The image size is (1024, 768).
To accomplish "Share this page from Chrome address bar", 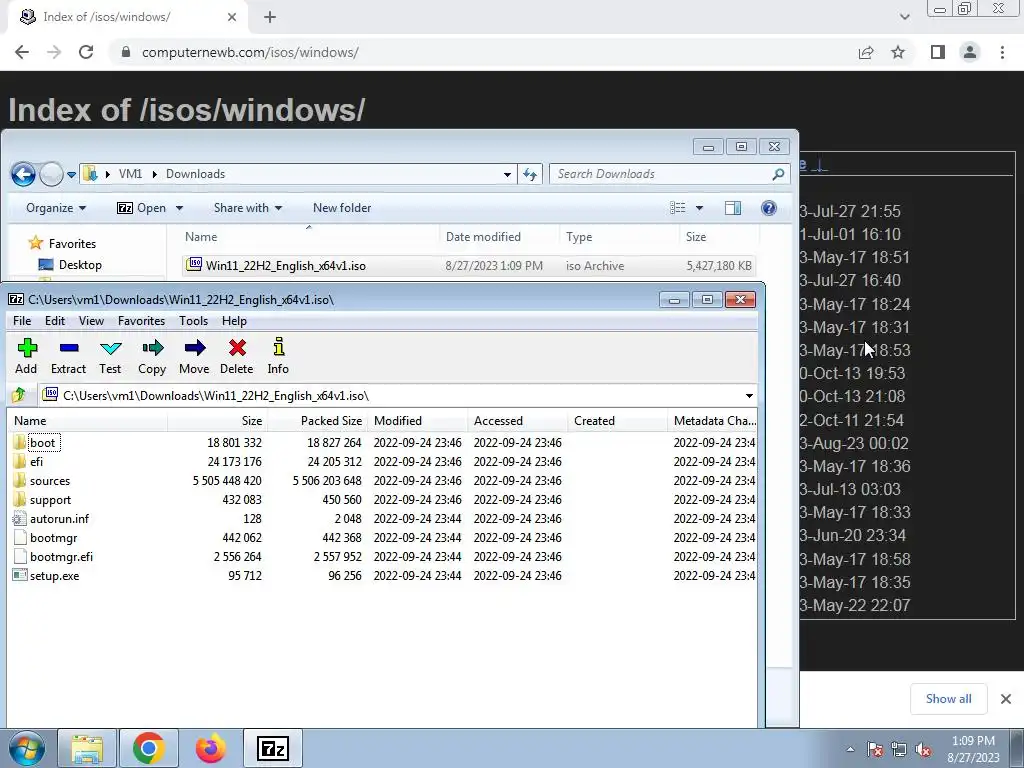I will pos(866,52).
